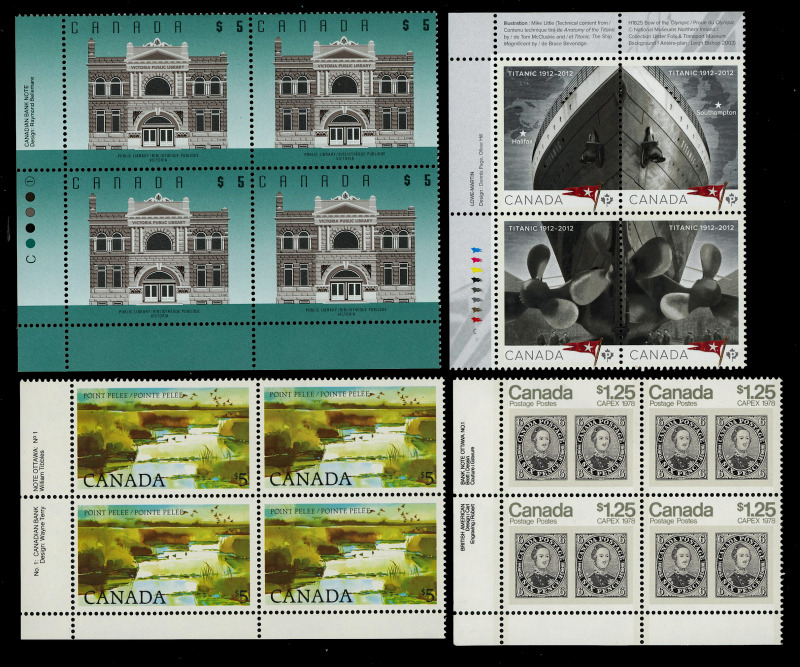Viewport: 800px width, 667px height.
Task: Select the top-right Point Pelee stamp
Action: pos(349,438)
